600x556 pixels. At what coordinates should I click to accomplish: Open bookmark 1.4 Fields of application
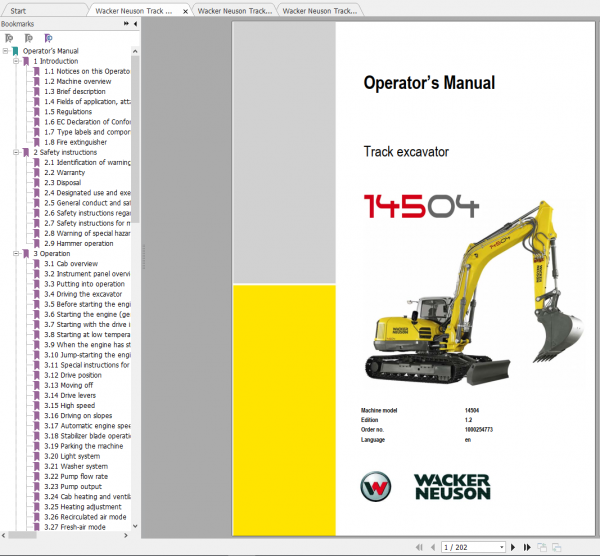click(87, 101)
